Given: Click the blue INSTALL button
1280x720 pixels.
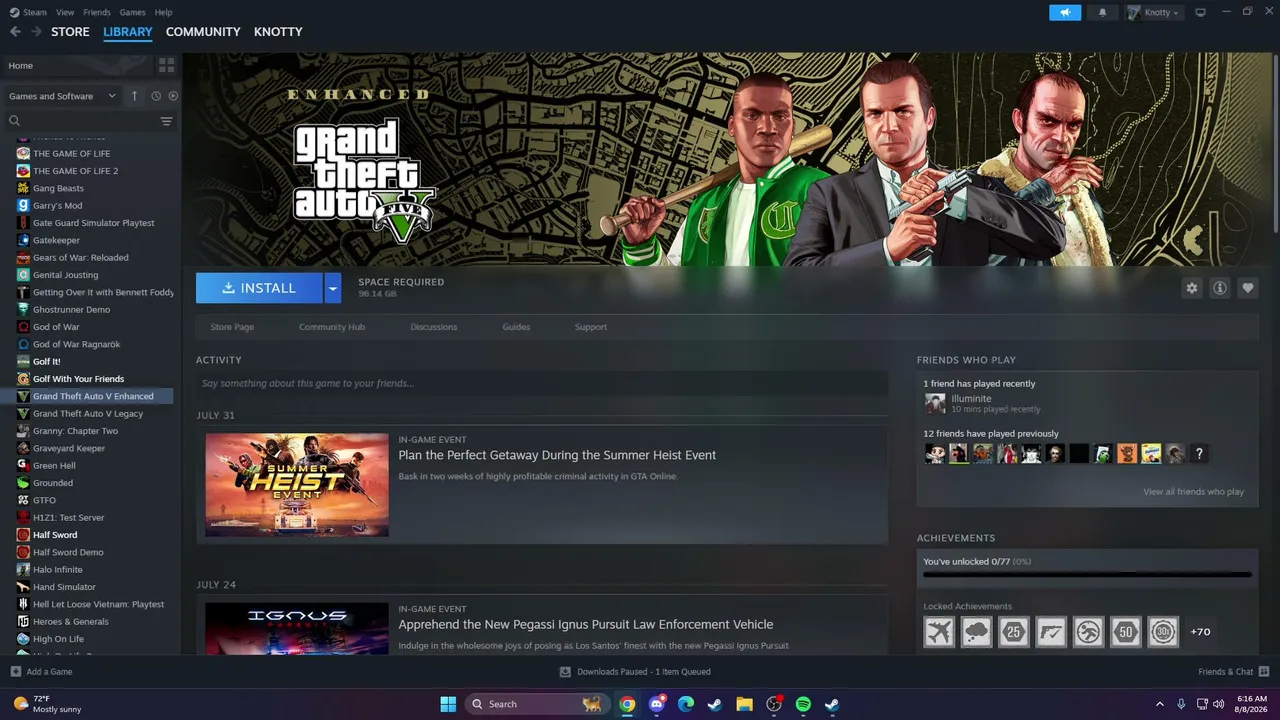Looking at the screenshot, I should point(259,288).
